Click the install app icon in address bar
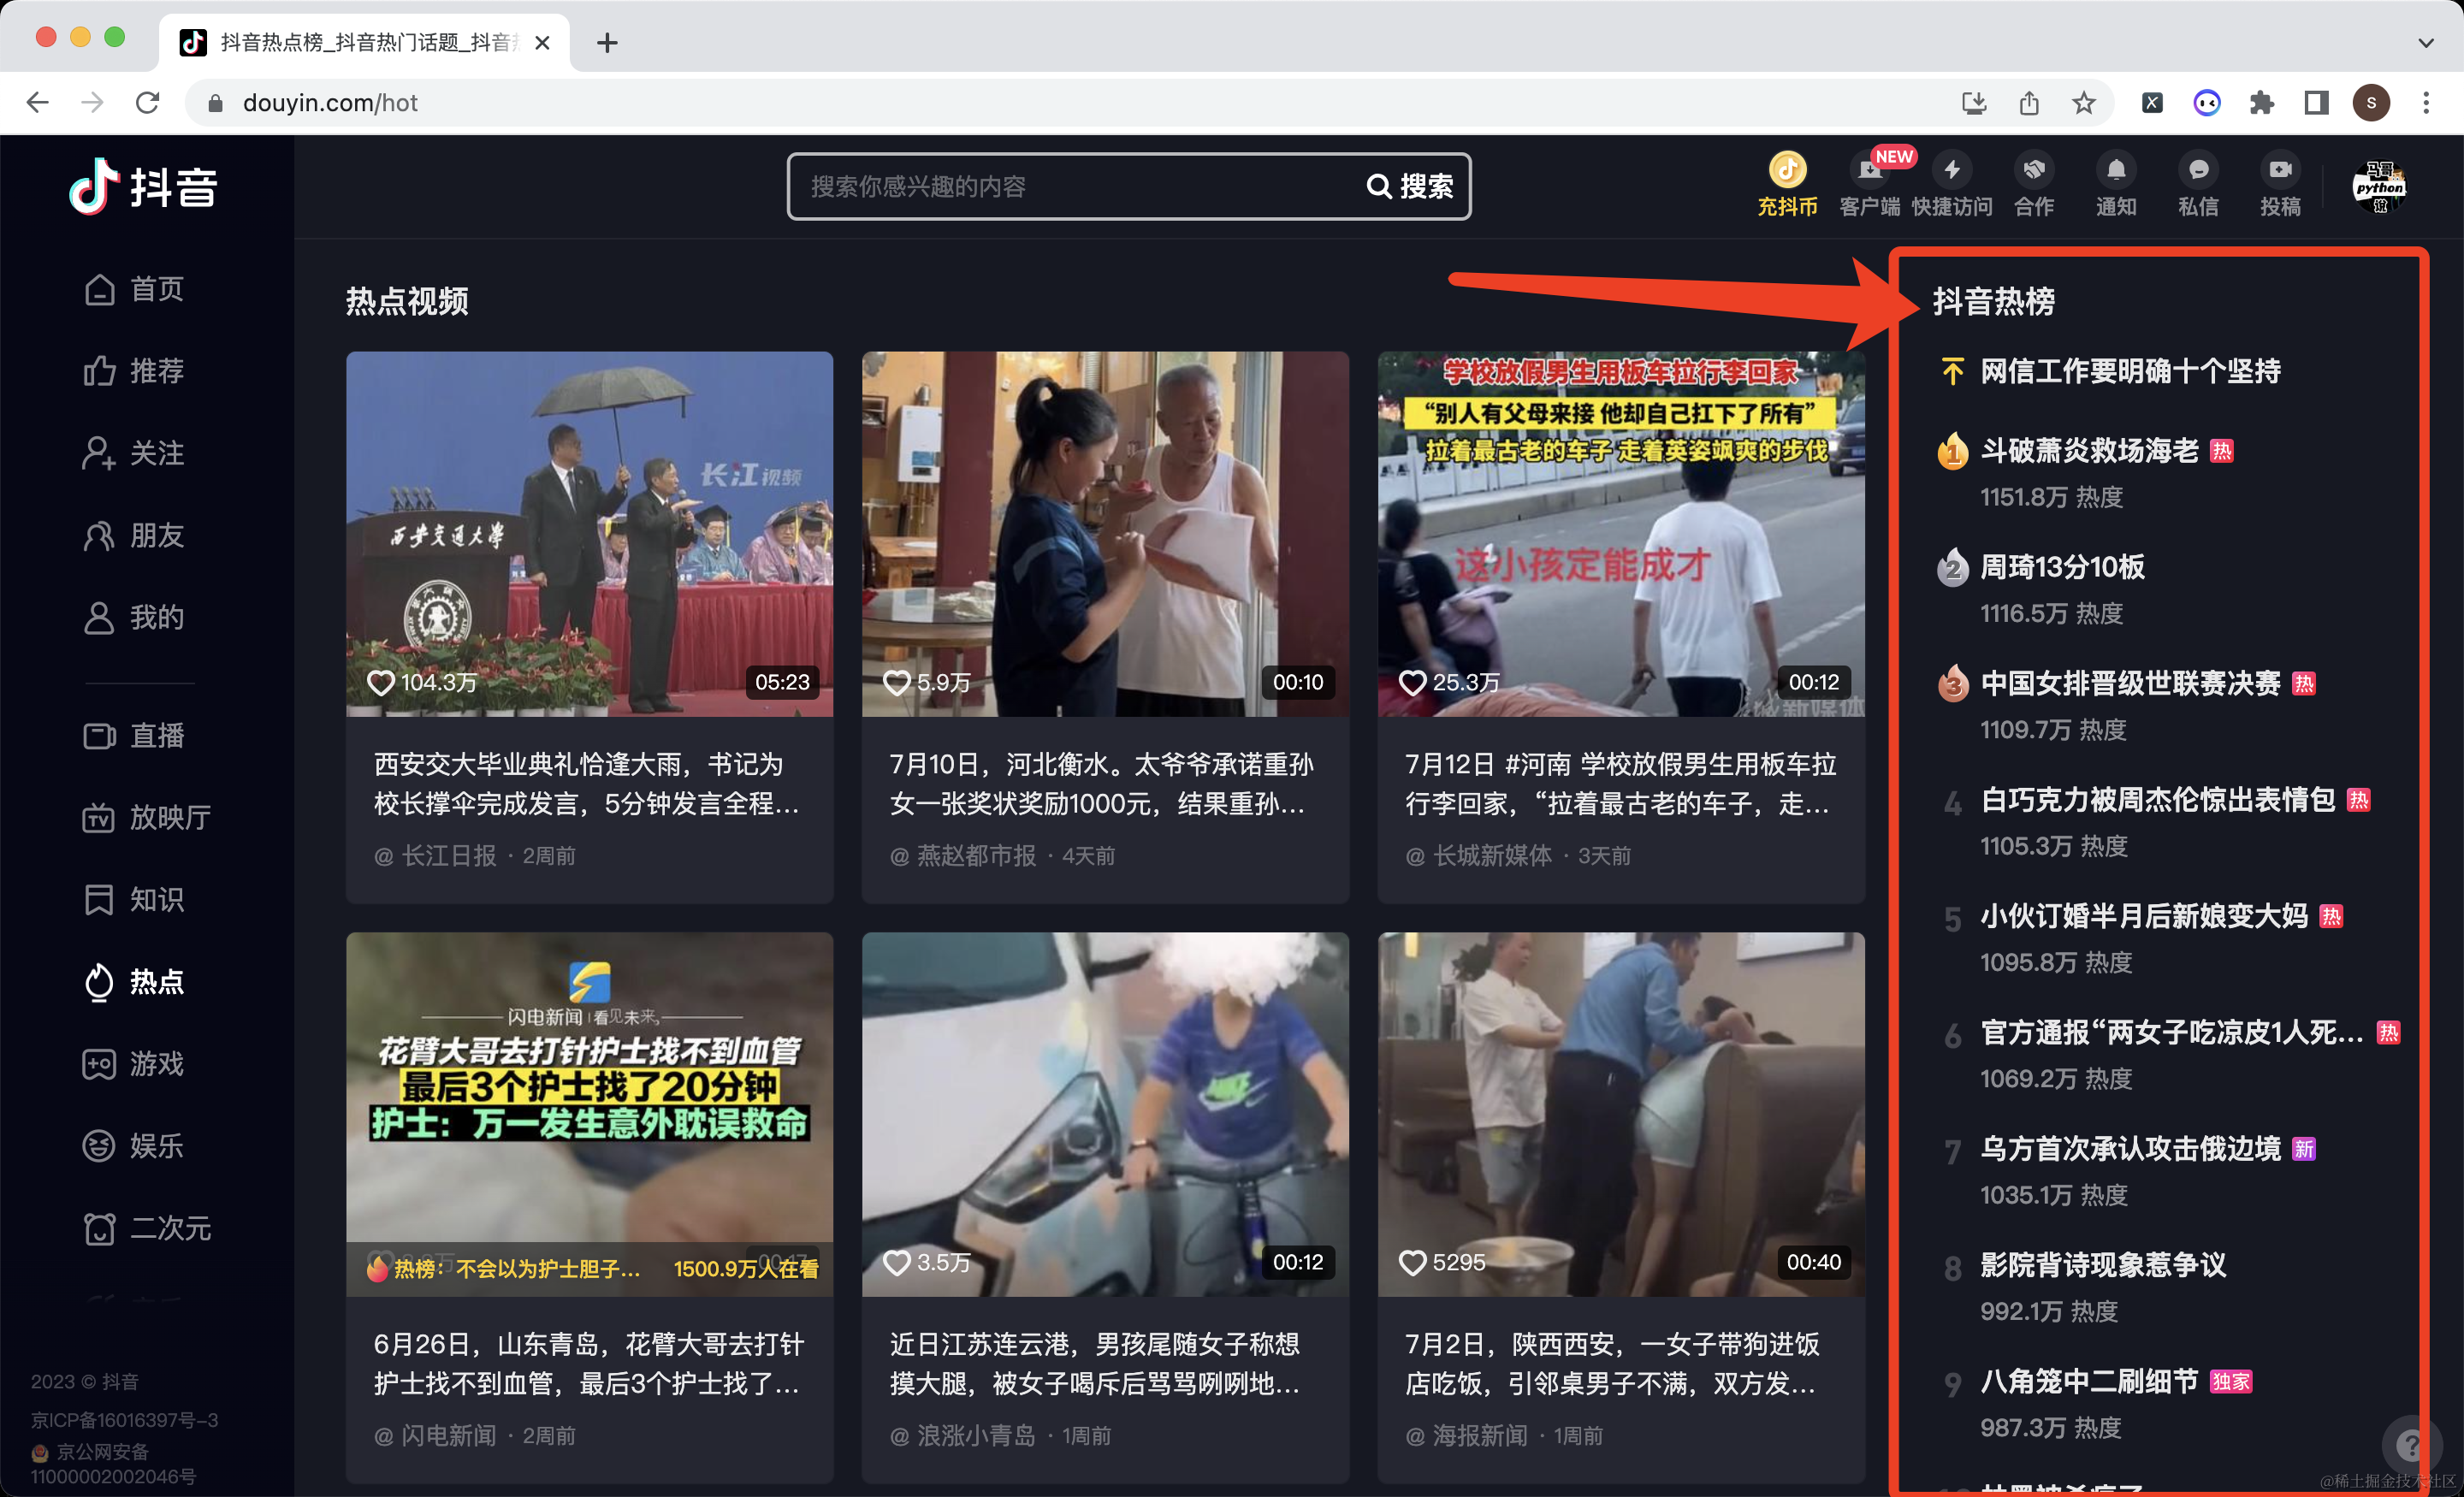 (x=1974, y=103)
